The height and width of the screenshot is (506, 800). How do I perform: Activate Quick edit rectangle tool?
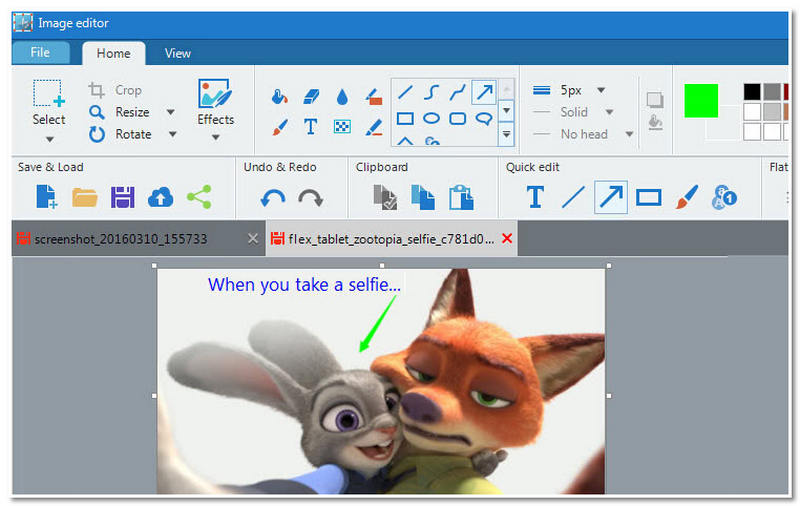(x=649, y=197)
